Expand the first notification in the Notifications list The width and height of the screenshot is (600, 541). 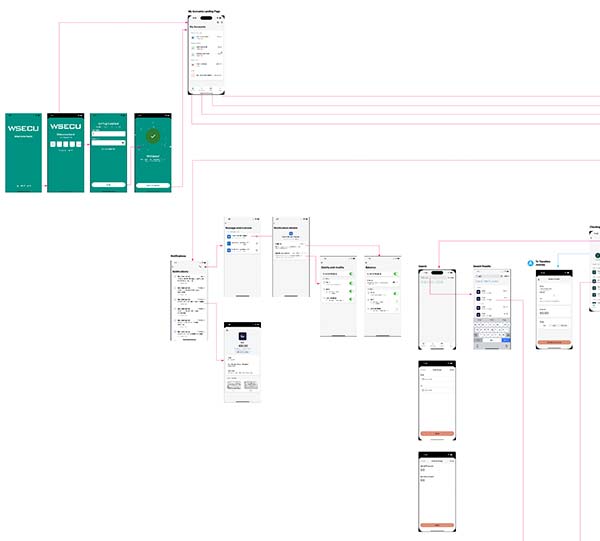point(192,277)
